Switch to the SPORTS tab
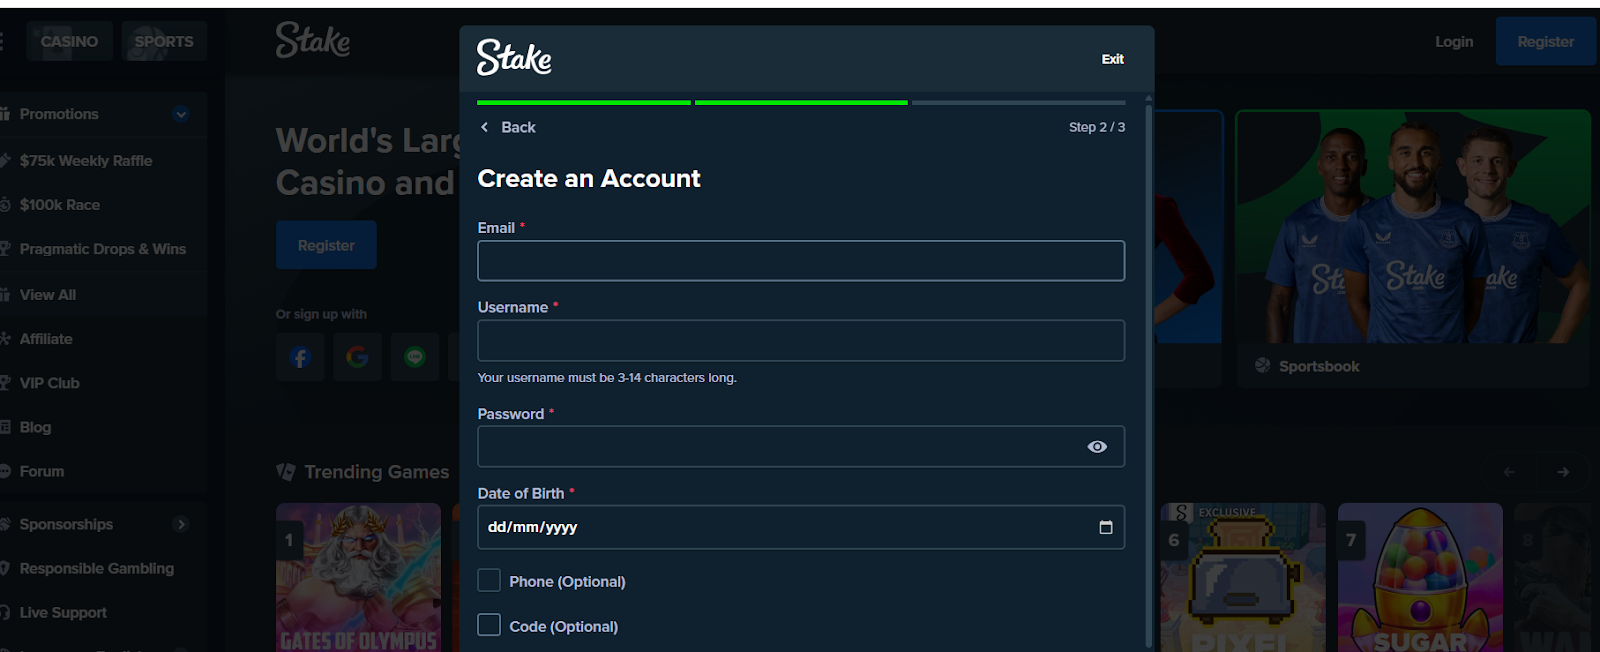Image resolution: width=1600 pixels, height=652 pixels. click(164, 41)
